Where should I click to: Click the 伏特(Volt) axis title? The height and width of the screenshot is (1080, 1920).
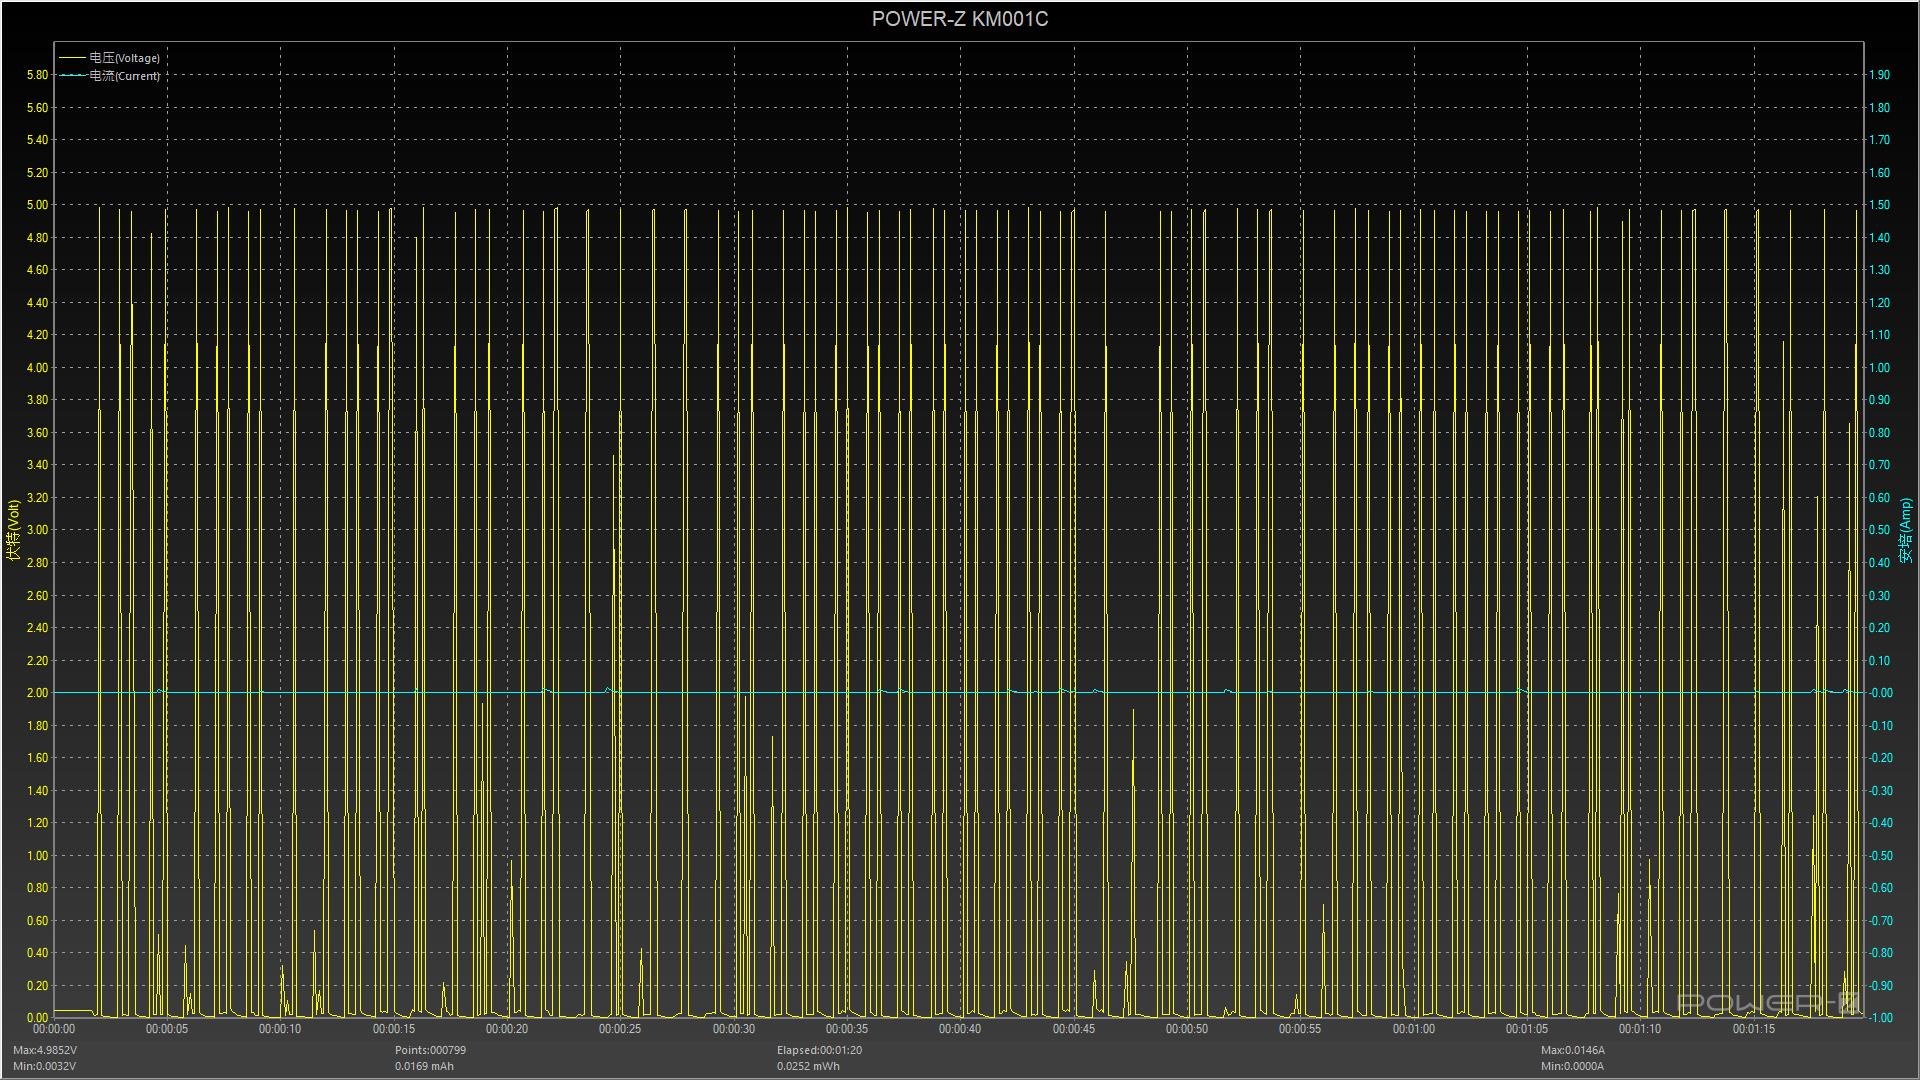tap(13, 530)
